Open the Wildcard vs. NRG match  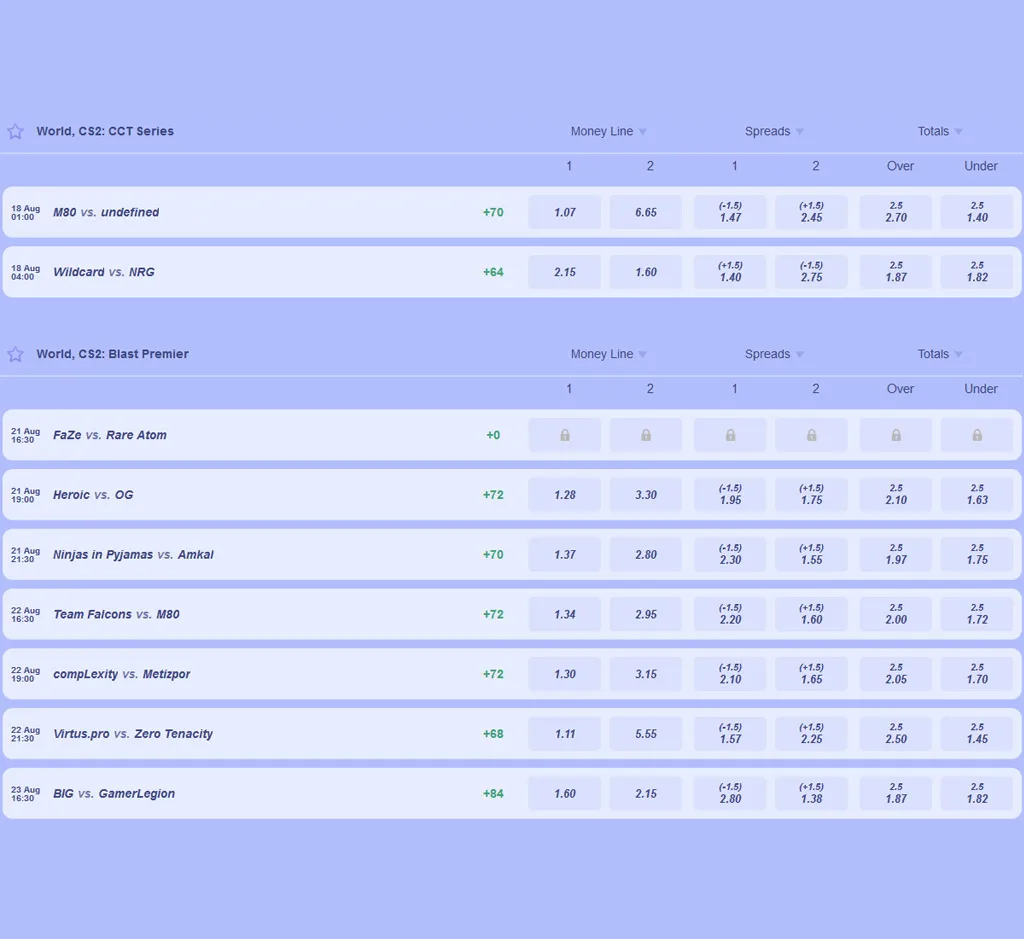(x=104, y=272)
